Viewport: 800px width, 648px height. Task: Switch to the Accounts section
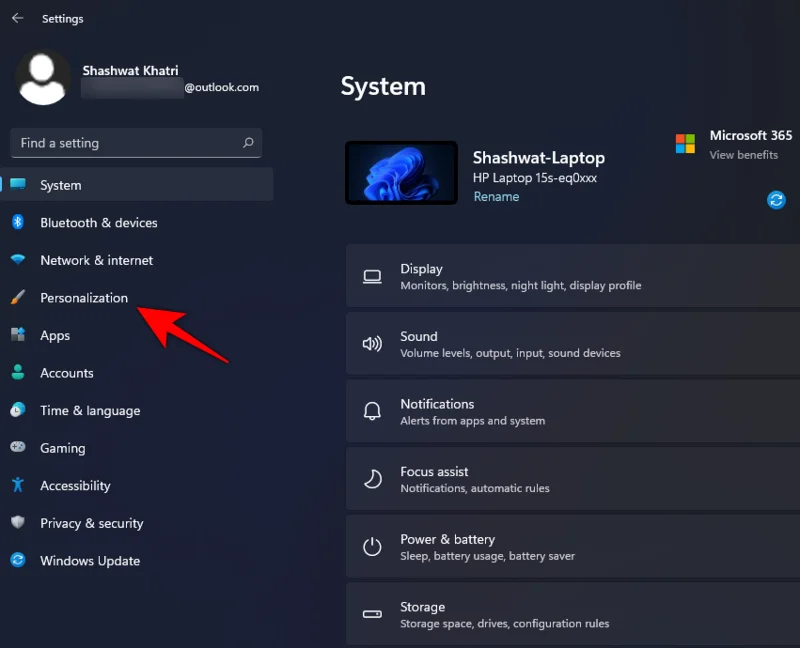(x=67, y=373)
